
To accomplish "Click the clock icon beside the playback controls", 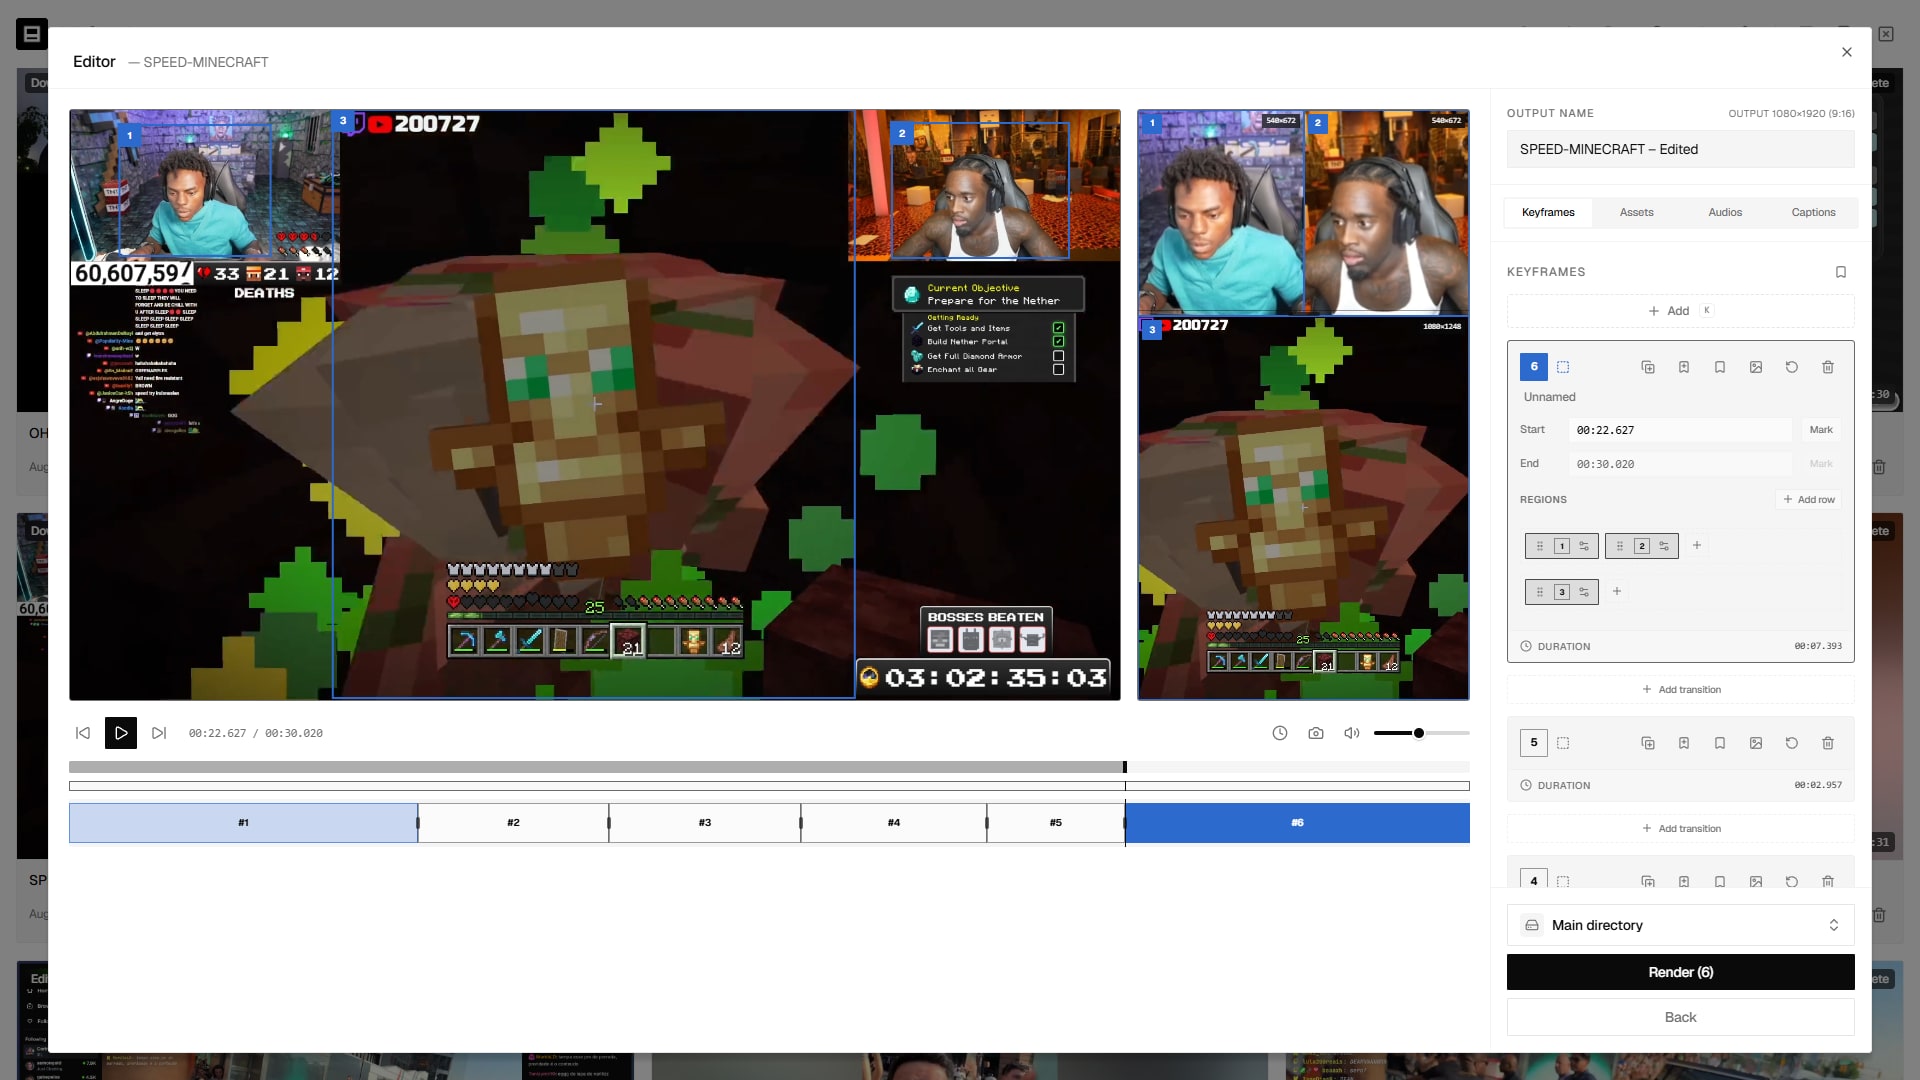I will click(x=1280, y=733).
